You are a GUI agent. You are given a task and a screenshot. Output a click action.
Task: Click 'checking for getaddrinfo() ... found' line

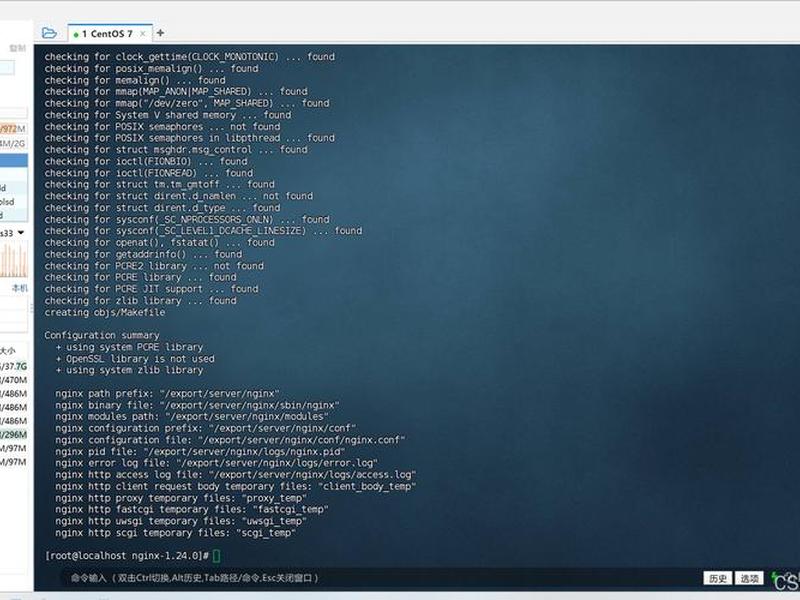(x=143, y=254)
